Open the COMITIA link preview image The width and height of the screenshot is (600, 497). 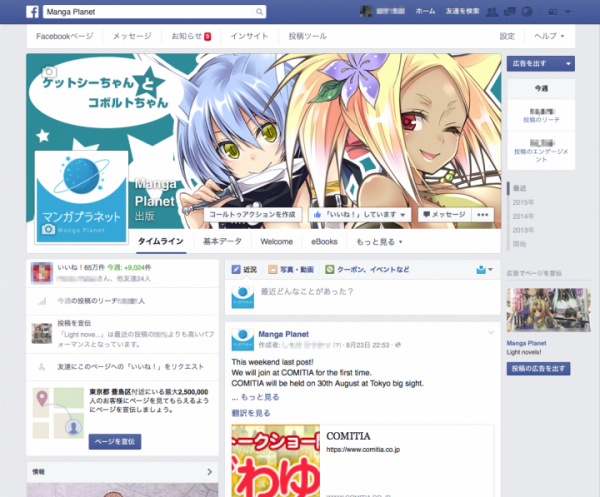276,461
